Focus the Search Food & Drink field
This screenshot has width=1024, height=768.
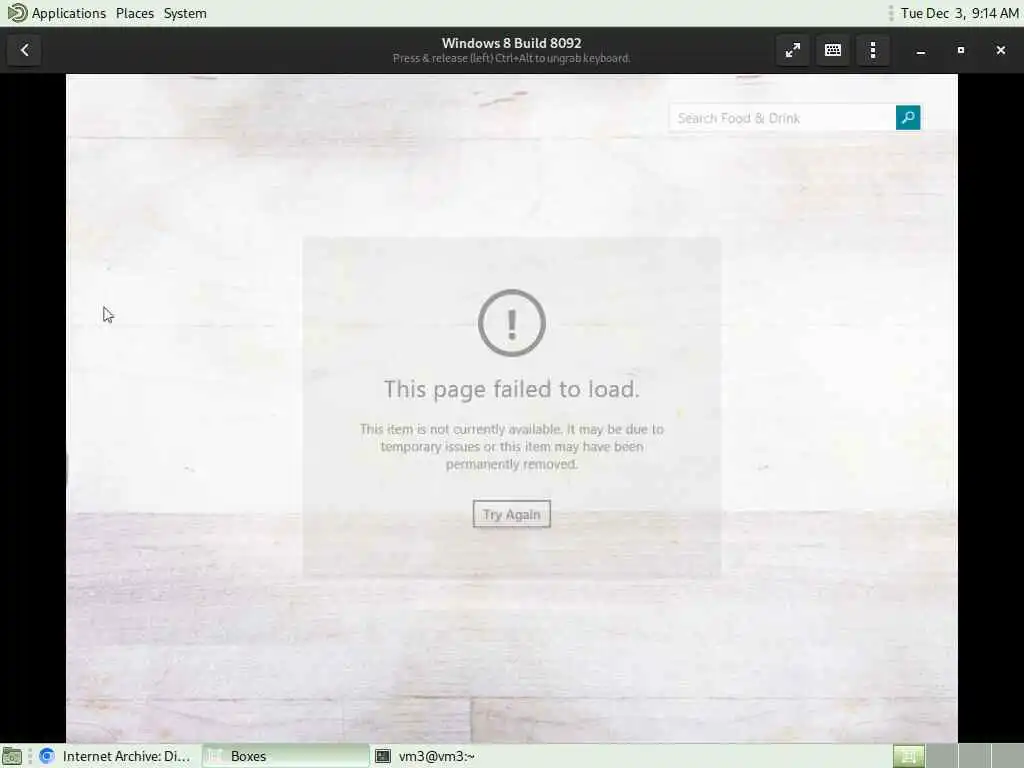tap(782, 118)
